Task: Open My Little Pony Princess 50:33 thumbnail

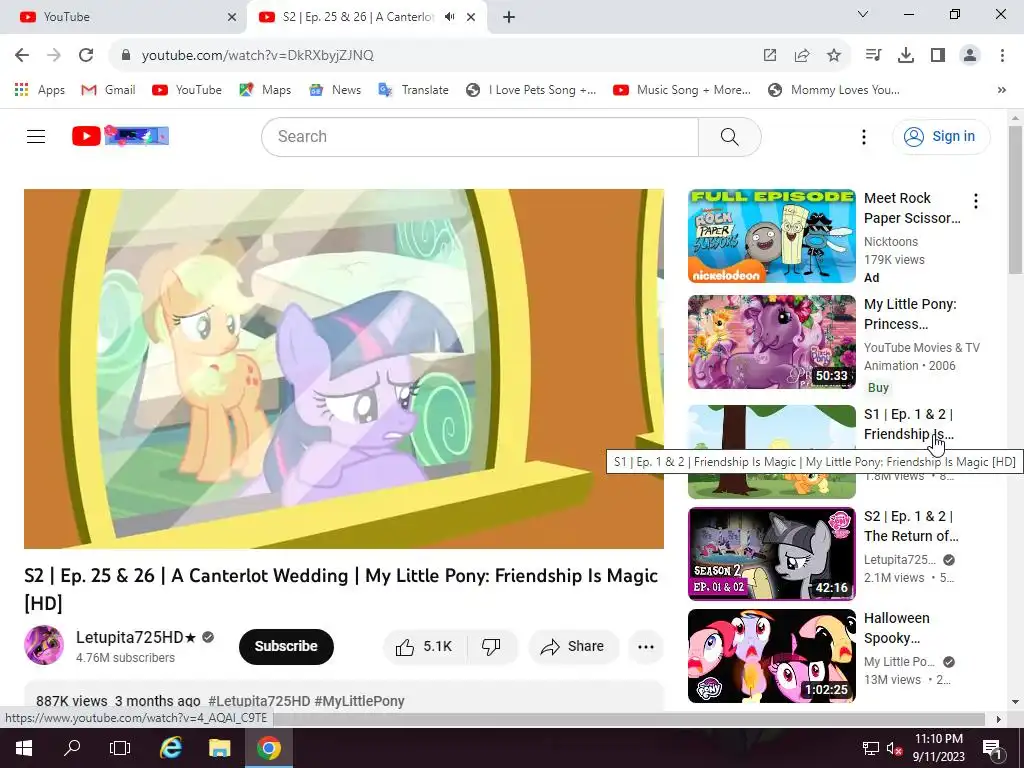Action: pos(771,342)
